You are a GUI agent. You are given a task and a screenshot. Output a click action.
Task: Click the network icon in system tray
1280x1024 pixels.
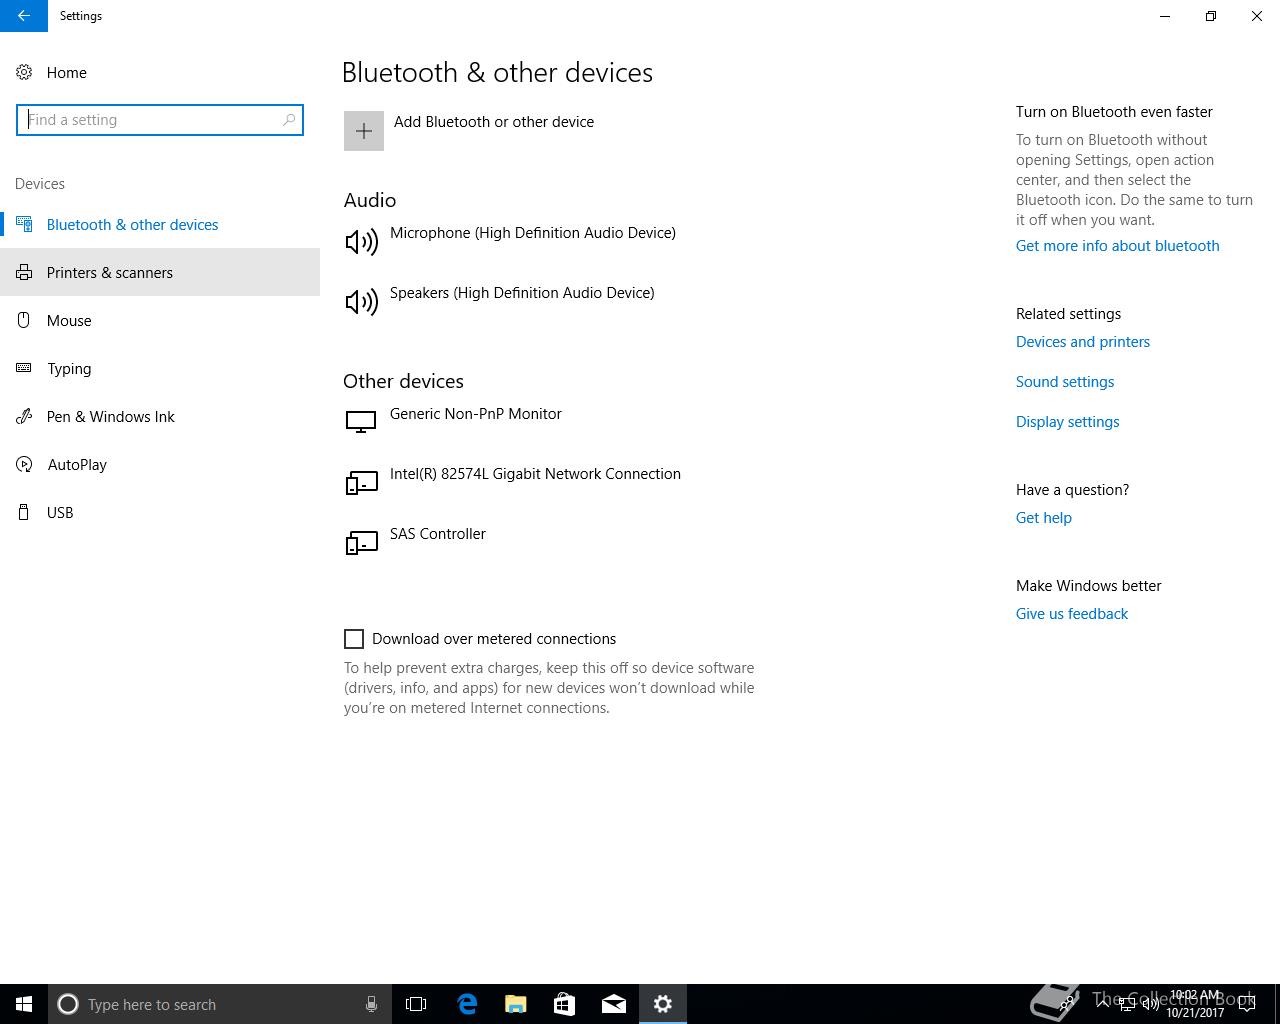point(1127,1004)
